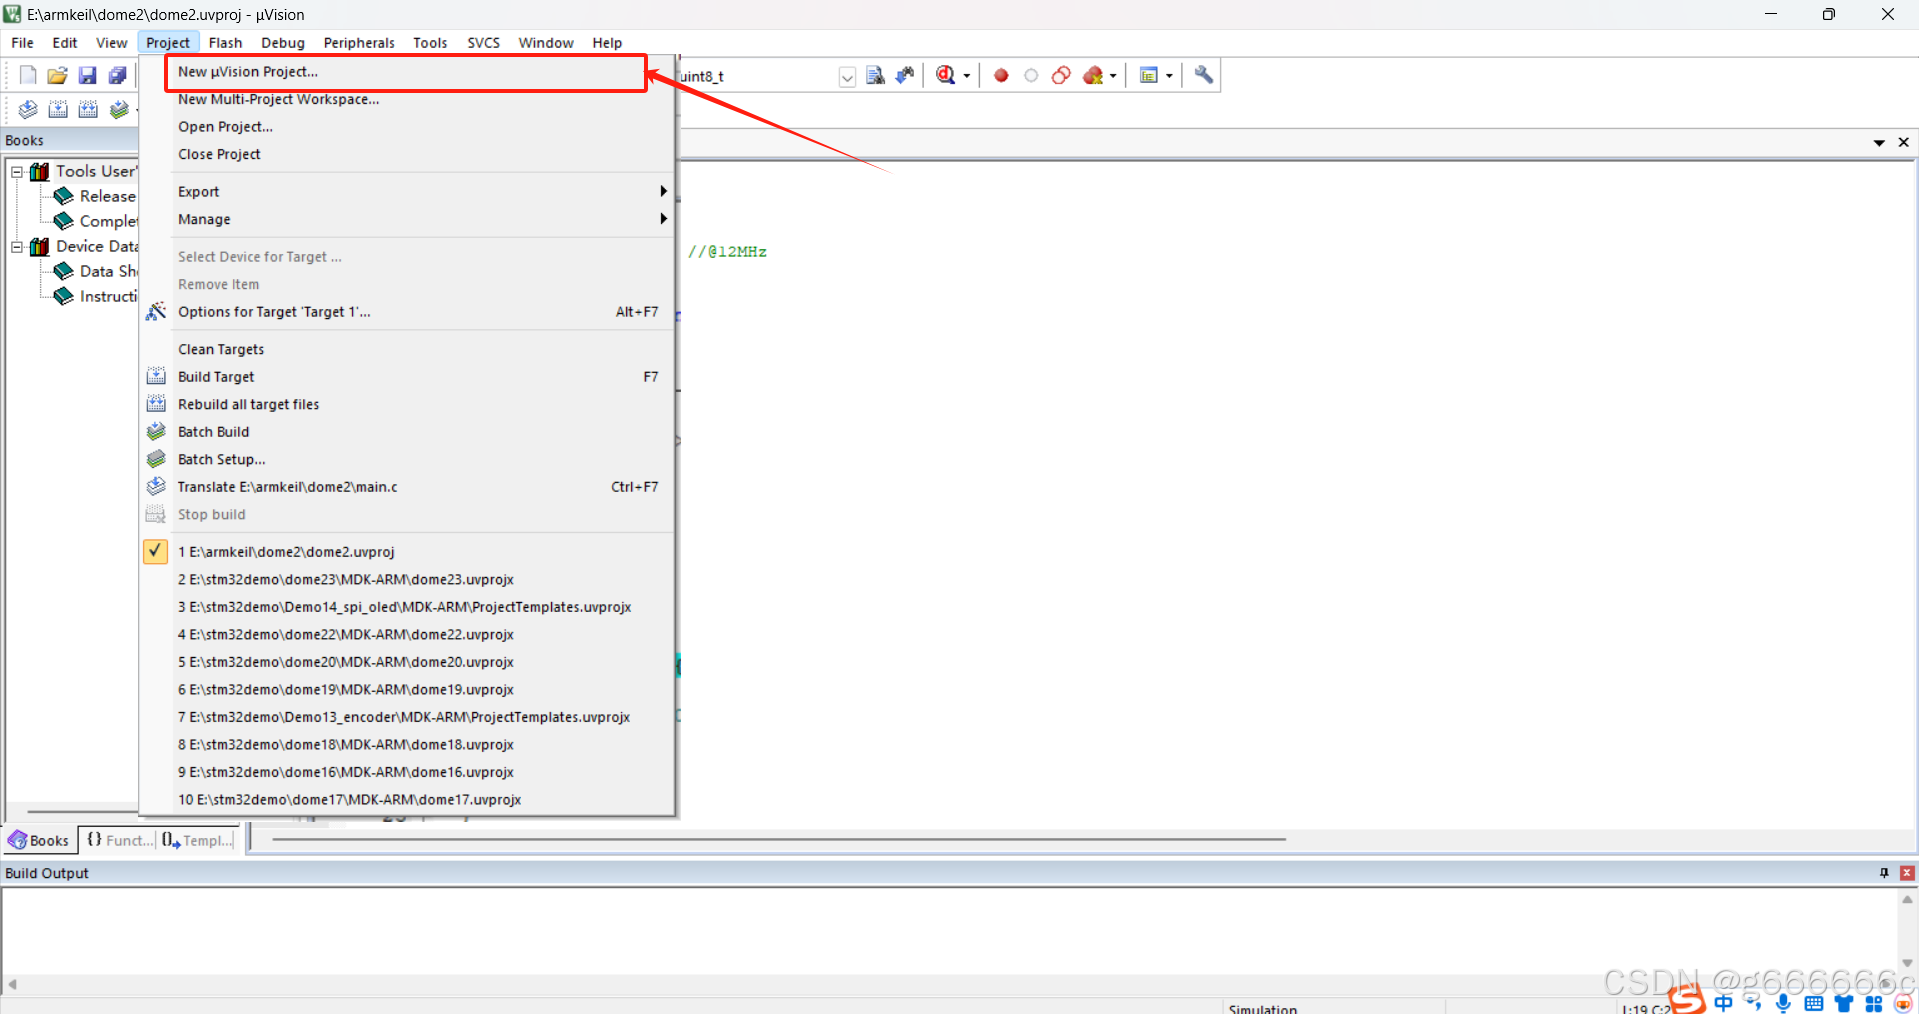Click the kill all breakpoints icon
The height and width of the screenshot is (1014, 1919).
(x=1093, y=75)
